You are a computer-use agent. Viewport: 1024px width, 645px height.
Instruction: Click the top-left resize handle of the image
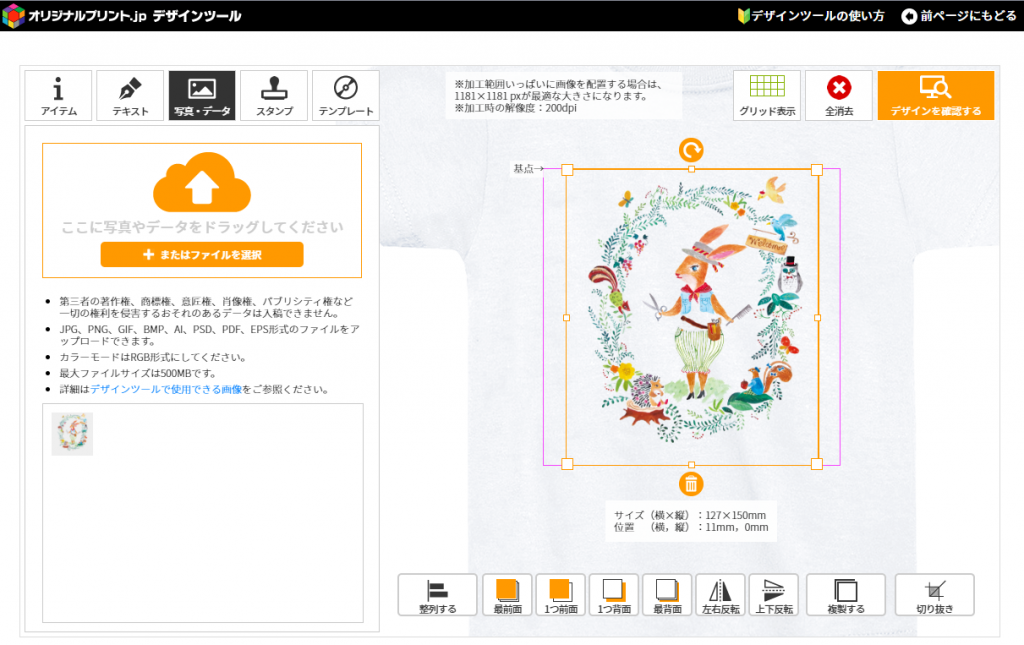567,170
